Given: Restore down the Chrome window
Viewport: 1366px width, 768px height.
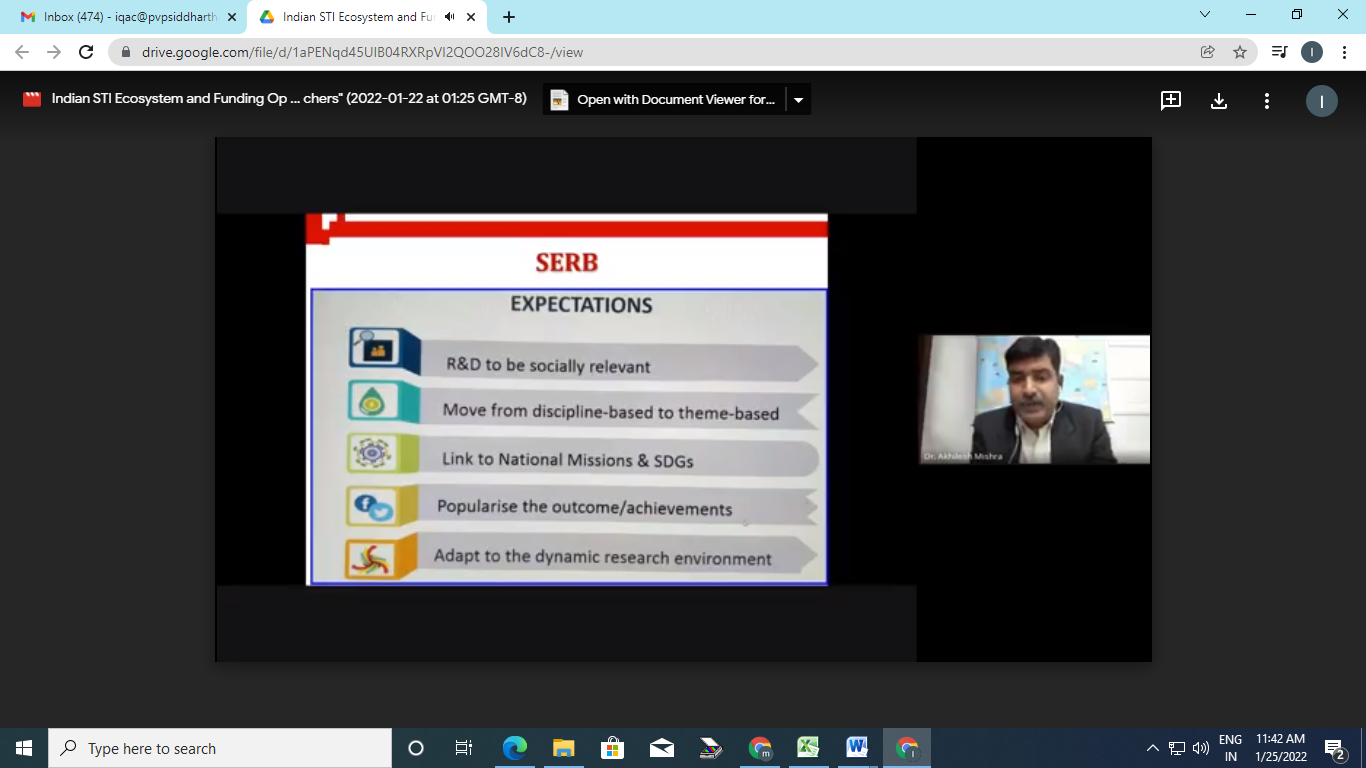Looking at the screenshot, I should pos(1297,15).
